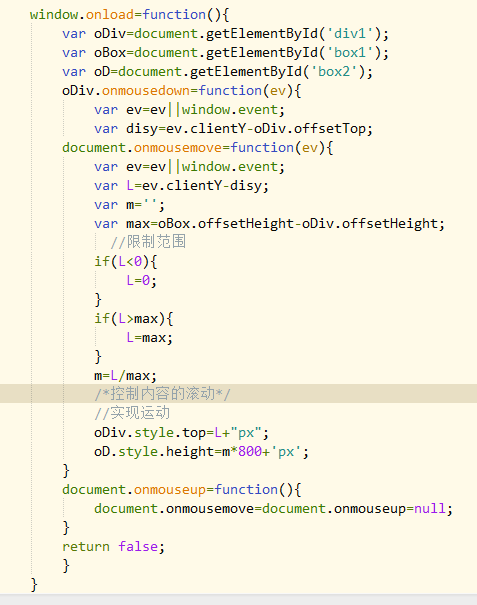477x605 pixels.
Task: Place cursor on document.onmouseup=function(){ line
Action: (182, 490)
